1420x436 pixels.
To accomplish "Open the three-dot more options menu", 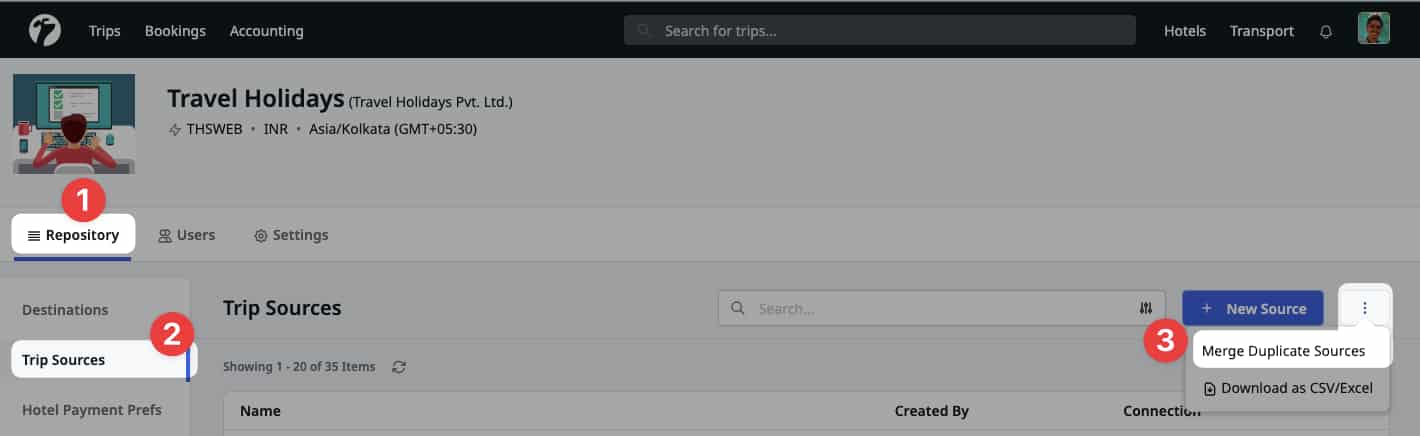I will [x=1364, y=308].
